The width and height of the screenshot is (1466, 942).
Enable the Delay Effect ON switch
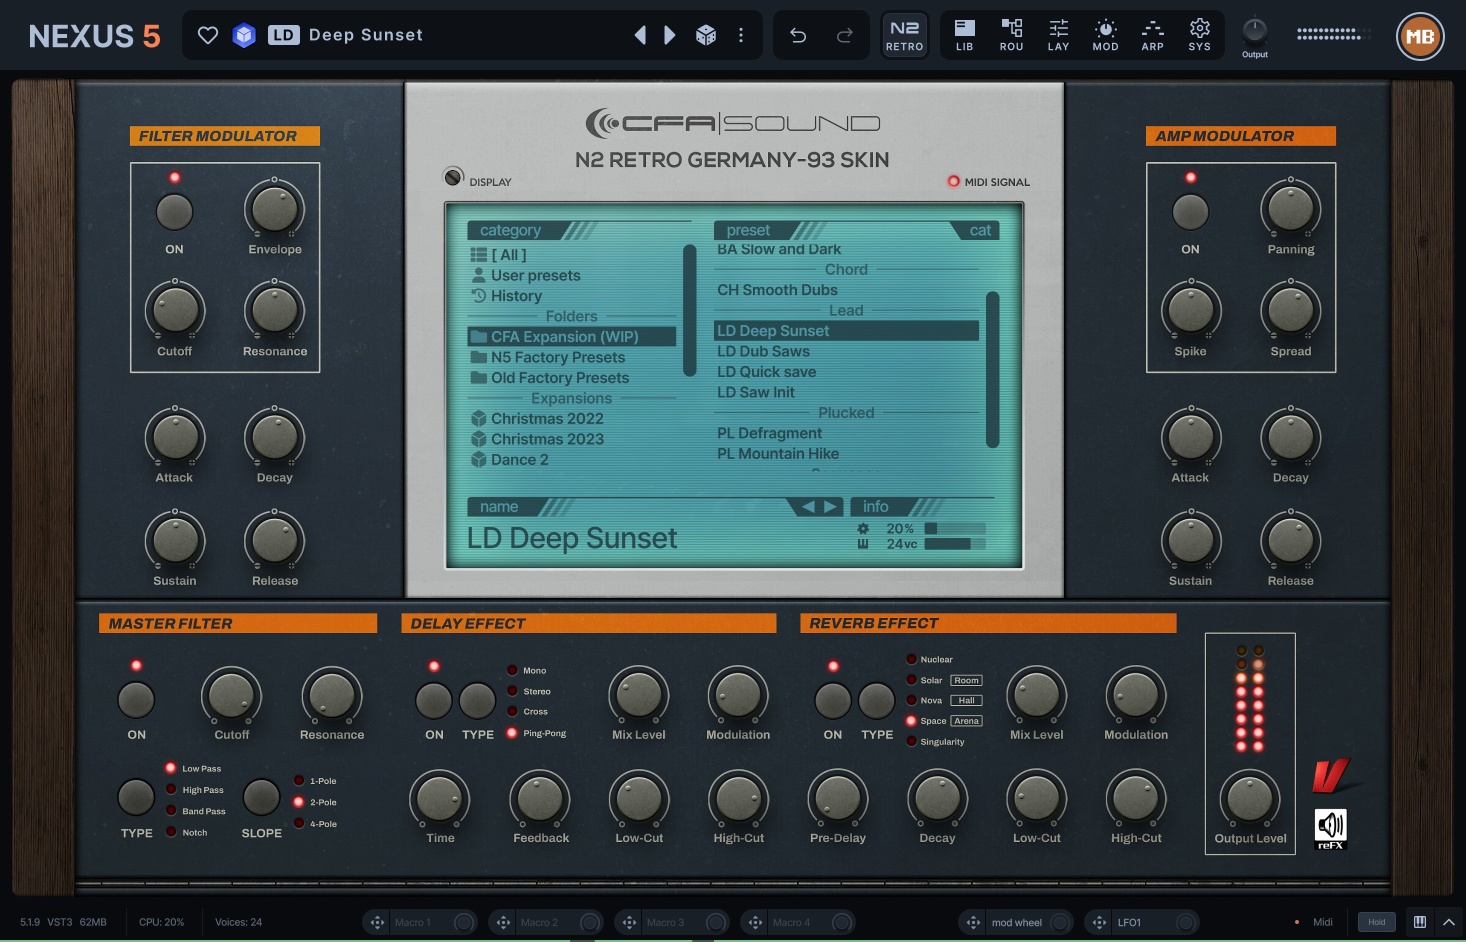click(x=434, y=701)
